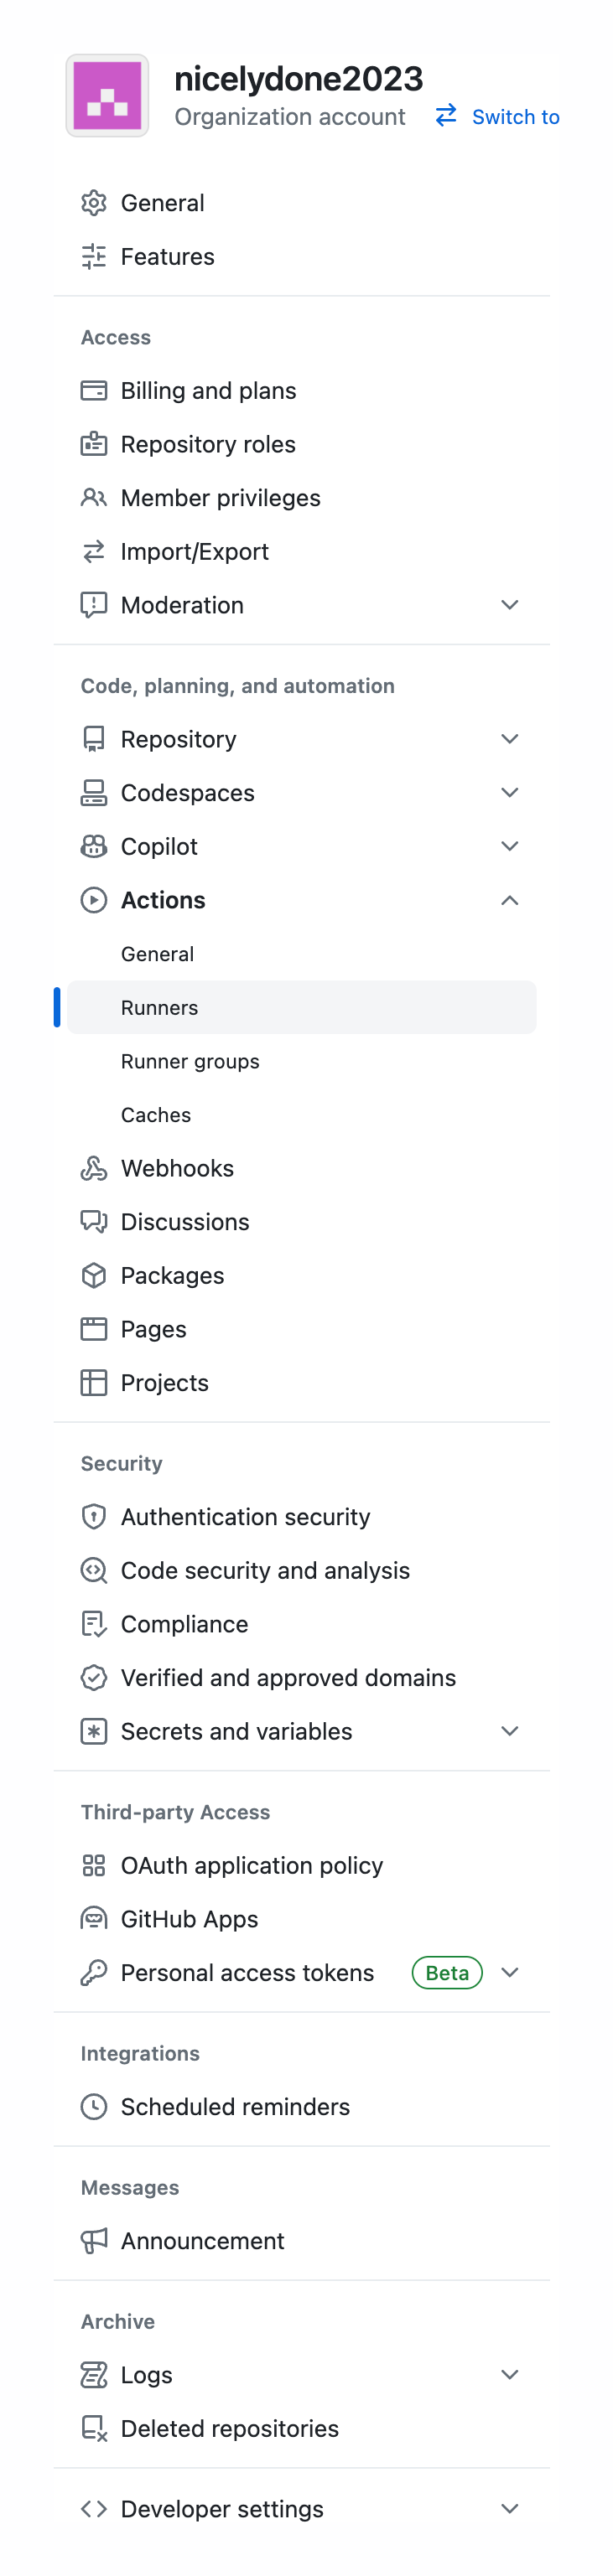The height and width of the screenshot is (2576, 613).
Task: Expand the Codespaces section
Action: pos(510,792)
